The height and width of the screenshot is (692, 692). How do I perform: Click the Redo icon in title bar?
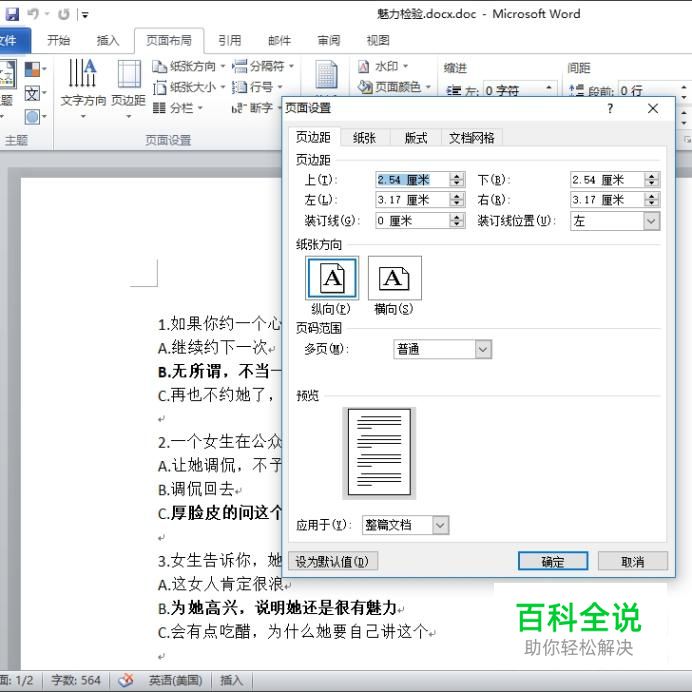[64, 15]
